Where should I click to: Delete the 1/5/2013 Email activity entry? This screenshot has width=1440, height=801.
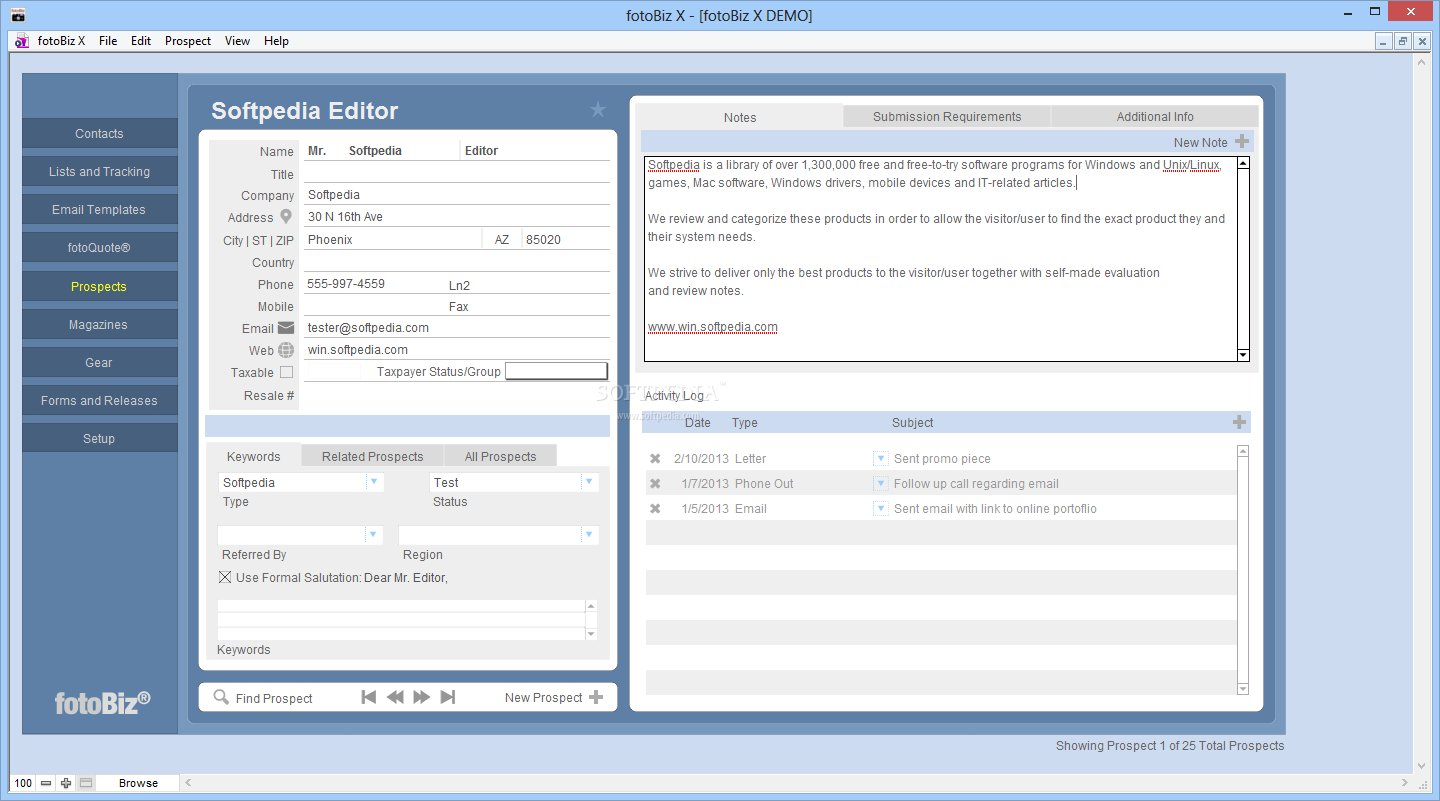coord(655,509)
